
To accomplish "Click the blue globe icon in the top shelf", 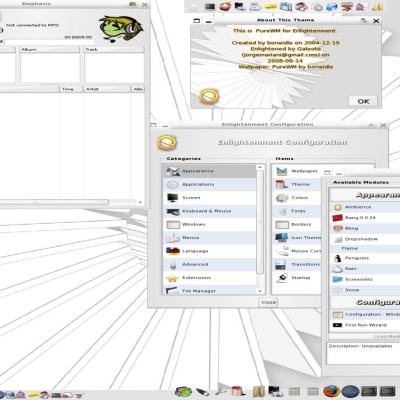I will (x=332, y=7).
